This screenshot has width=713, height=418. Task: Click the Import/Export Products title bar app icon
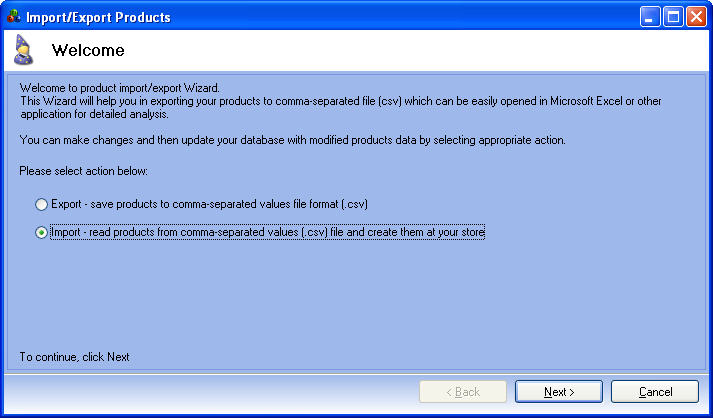14,16
